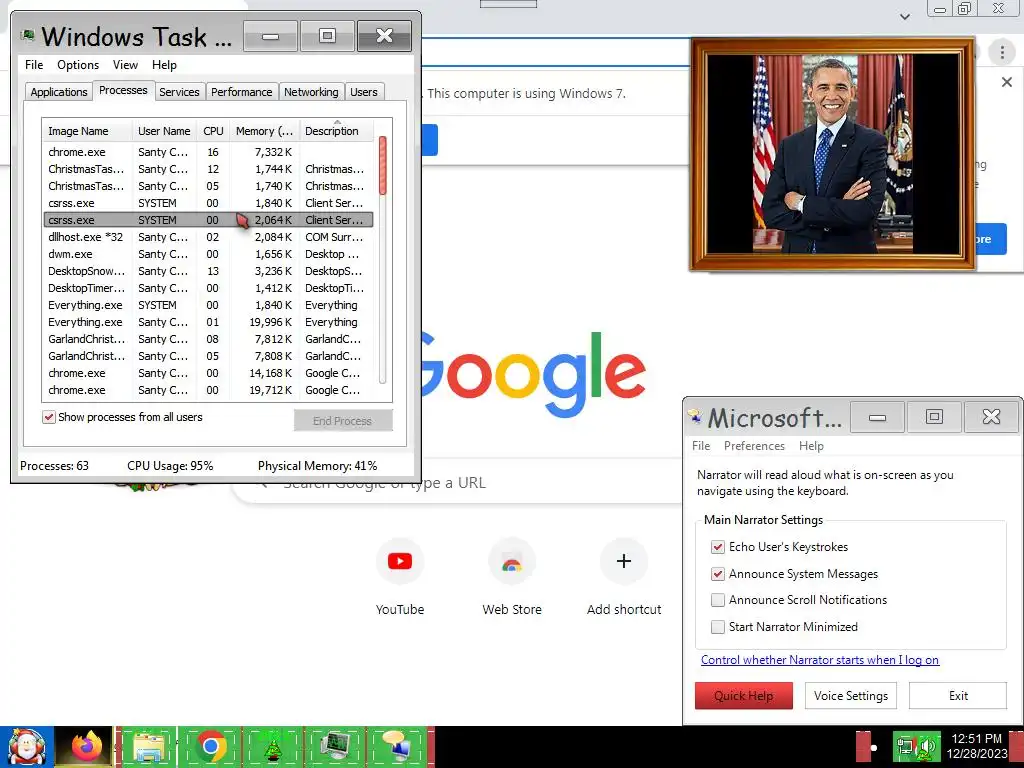This screenshot has width=1024, height=768.
Task: Sort by the Image Name column header
Action: pyautogui.click(x=87, y=131)
